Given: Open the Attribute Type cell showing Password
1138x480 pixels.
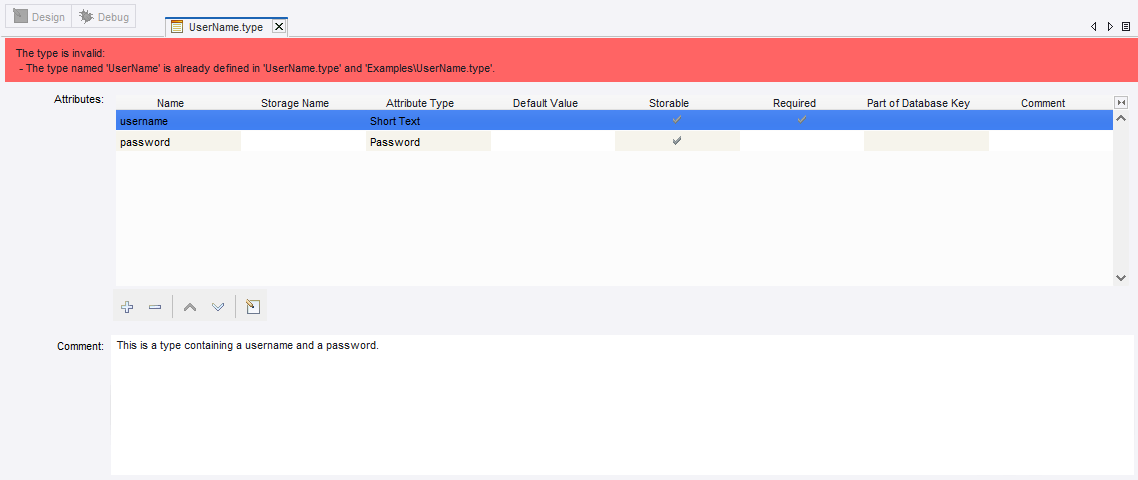Looking at the screenshot, I should tap(428, 142).
